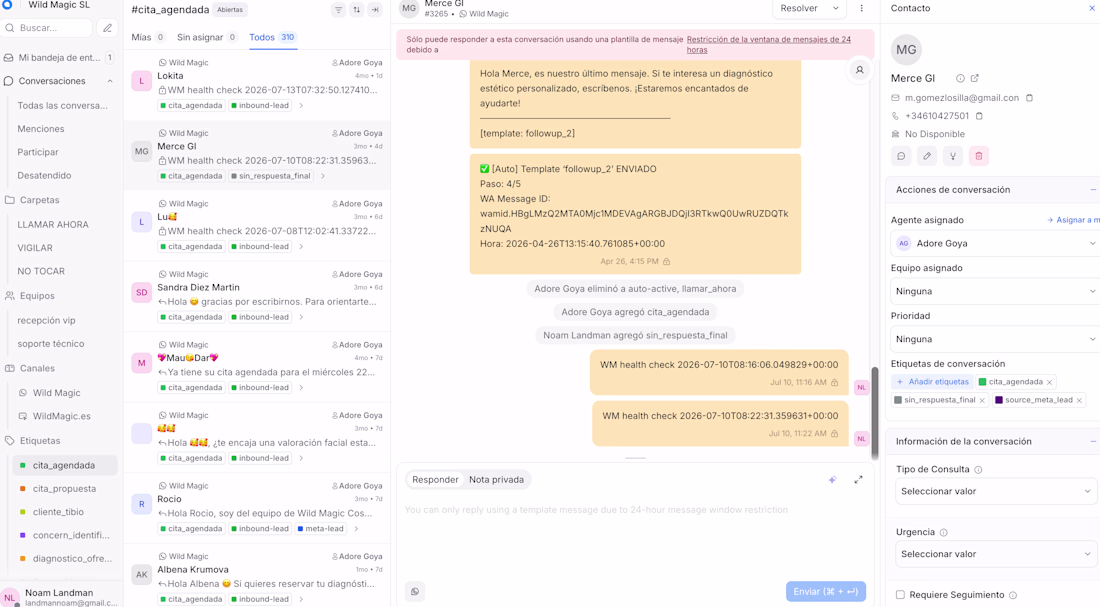The width and height of the screenshot is (1100, 607).
Task: Collapse the Conversaciones sidebar section
Action: coord(109,81)
